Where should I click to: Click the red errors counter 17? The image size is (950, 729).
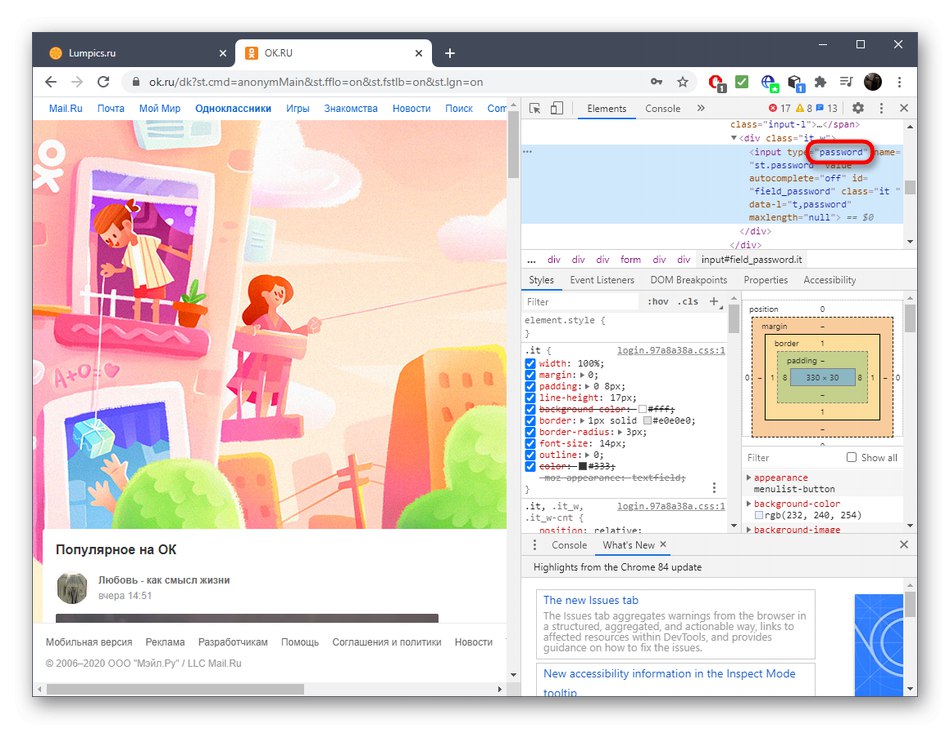pyautogui.click(x=779, y=108)
